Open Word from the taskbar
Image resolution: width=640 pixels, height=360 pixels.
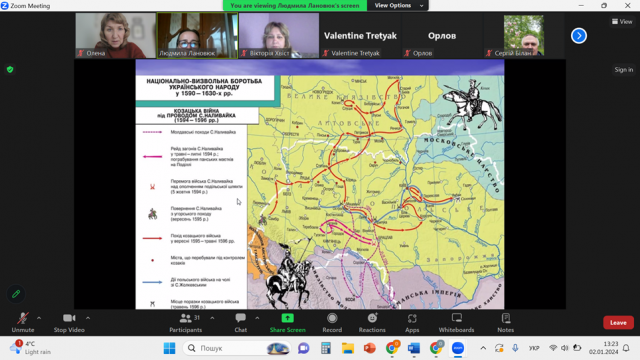click(x=414, y=348)
